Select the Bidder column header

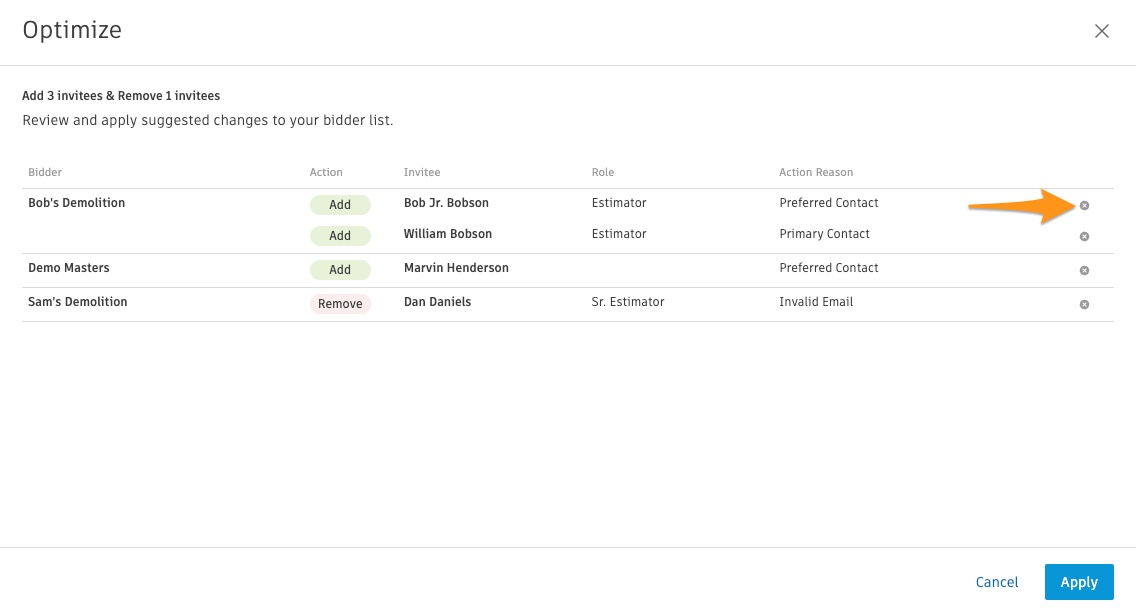pyautogui.click(x=45, y=172)
